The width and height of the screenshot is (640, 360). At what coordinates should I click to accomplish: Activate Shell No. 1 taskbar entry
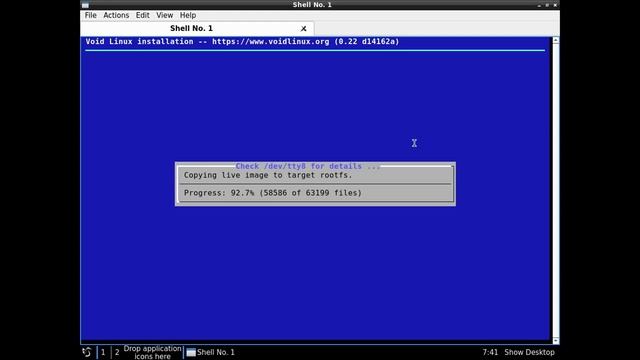211,352
